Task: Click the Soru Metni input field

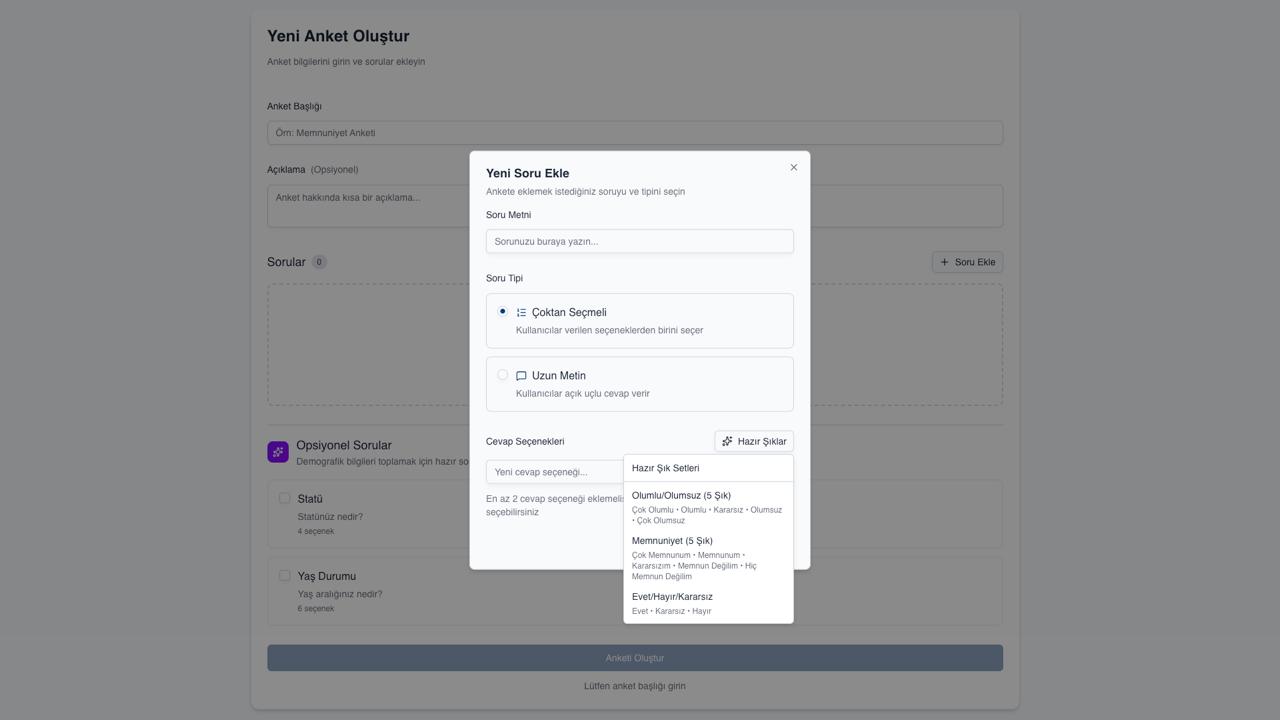Action: (x=639, y=241)
